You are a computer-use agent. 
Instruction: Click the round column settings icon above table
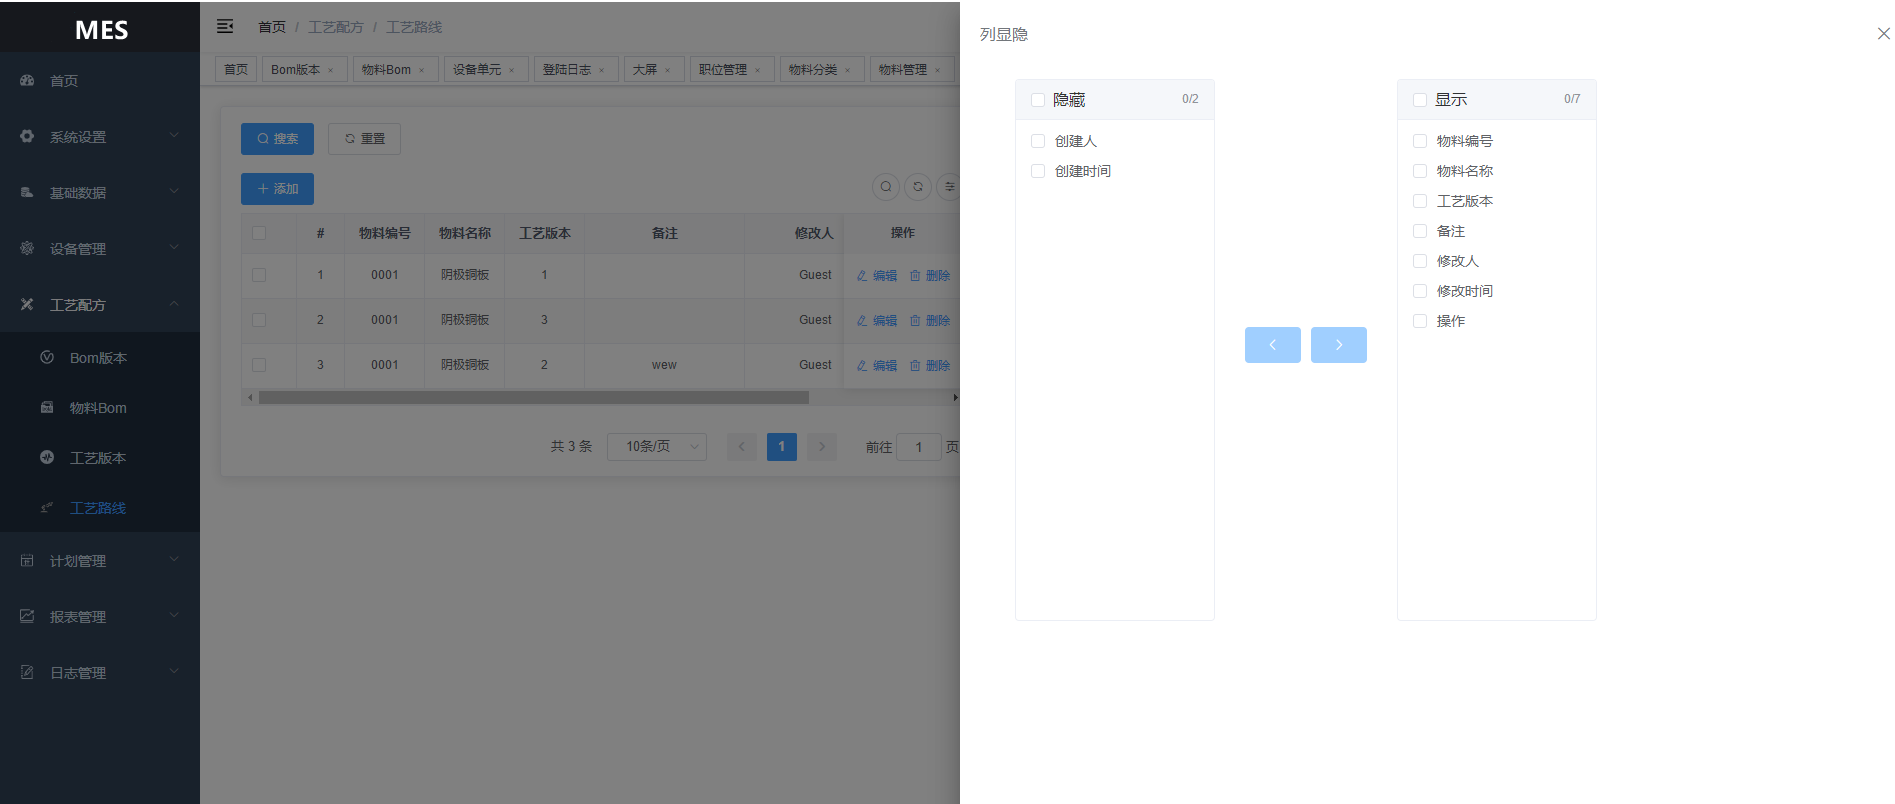click(949, 187)
